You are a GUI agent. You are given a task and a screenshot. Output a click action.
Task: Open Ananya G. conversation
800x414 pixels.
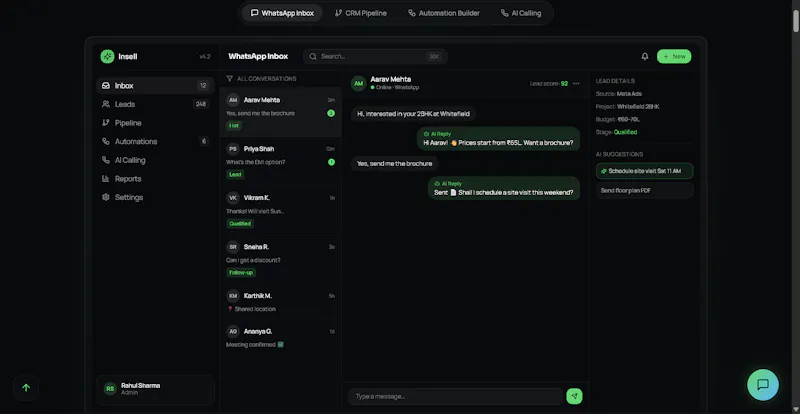pyautogui.click(x=281, y=338)
